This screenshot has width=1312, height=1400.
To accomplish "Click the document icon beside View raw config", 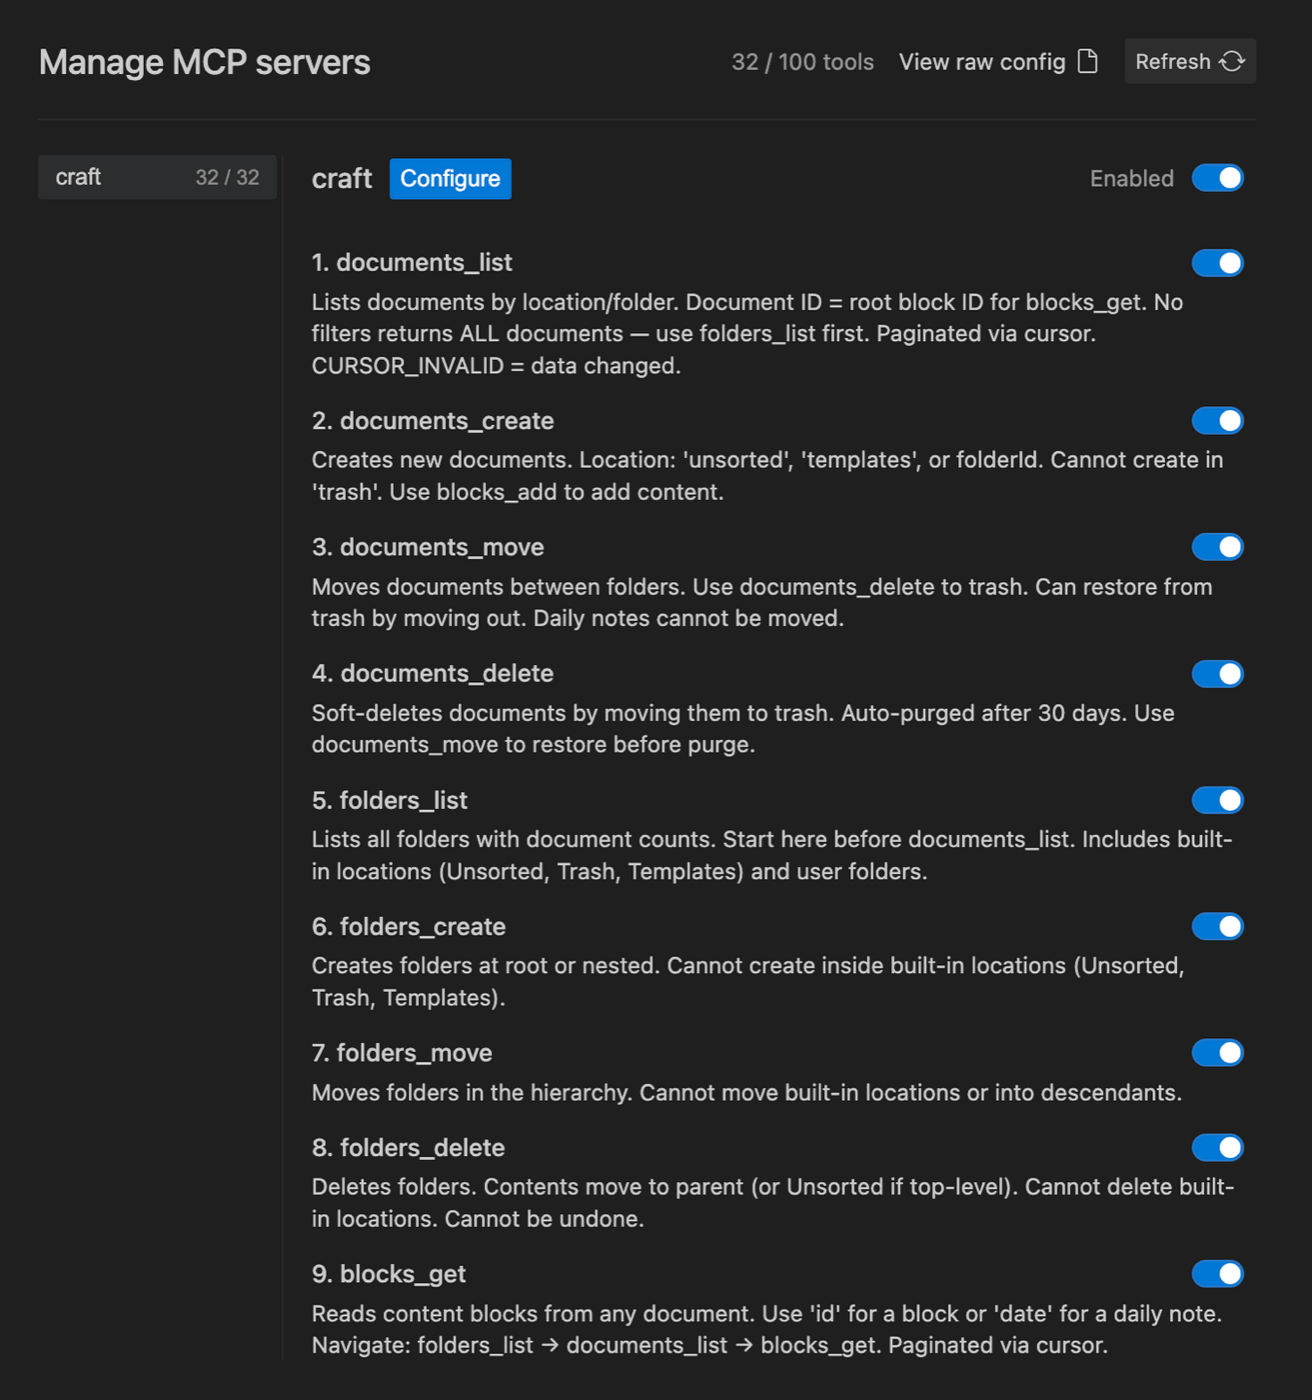I will click(x=1087, y=61).
